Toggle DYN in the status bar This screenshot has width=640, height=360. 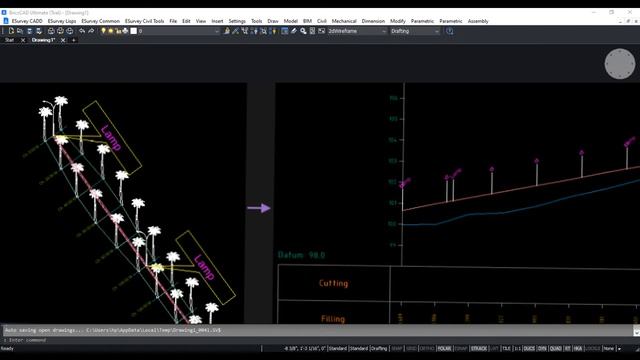point(542,349)
